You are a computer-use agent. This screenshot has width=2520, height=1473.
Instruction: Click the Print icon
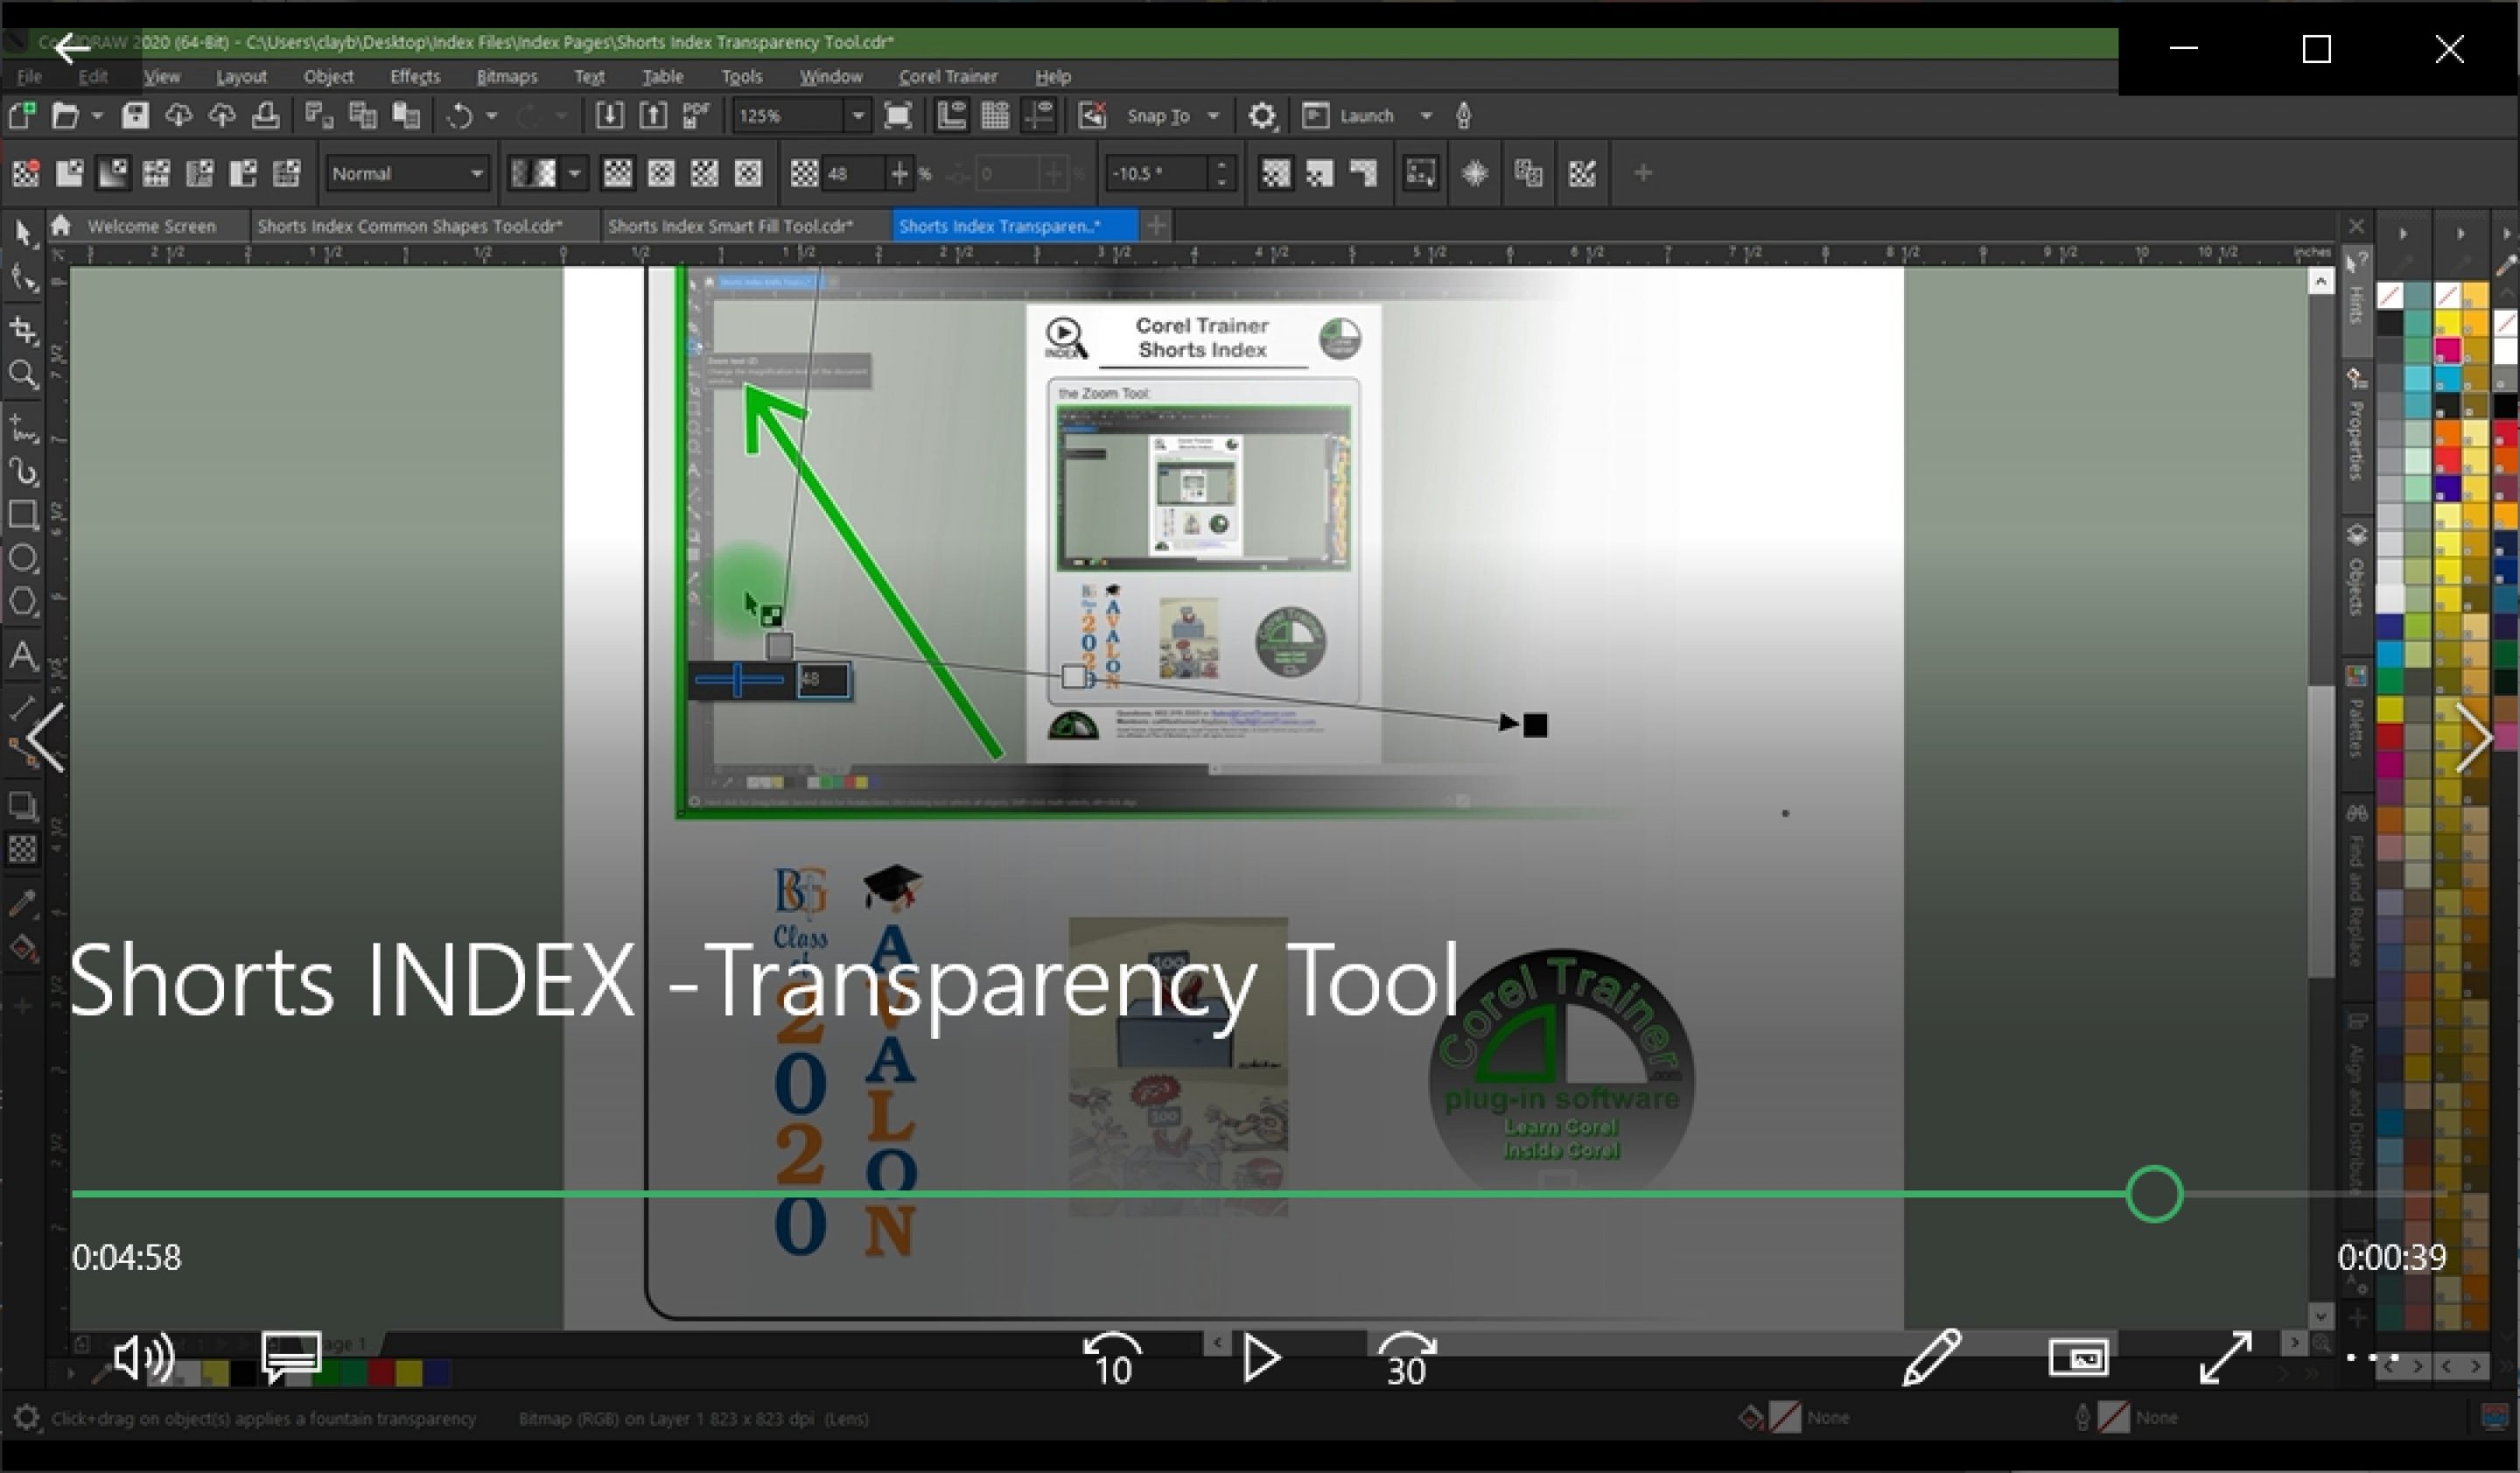coord(266,116)
